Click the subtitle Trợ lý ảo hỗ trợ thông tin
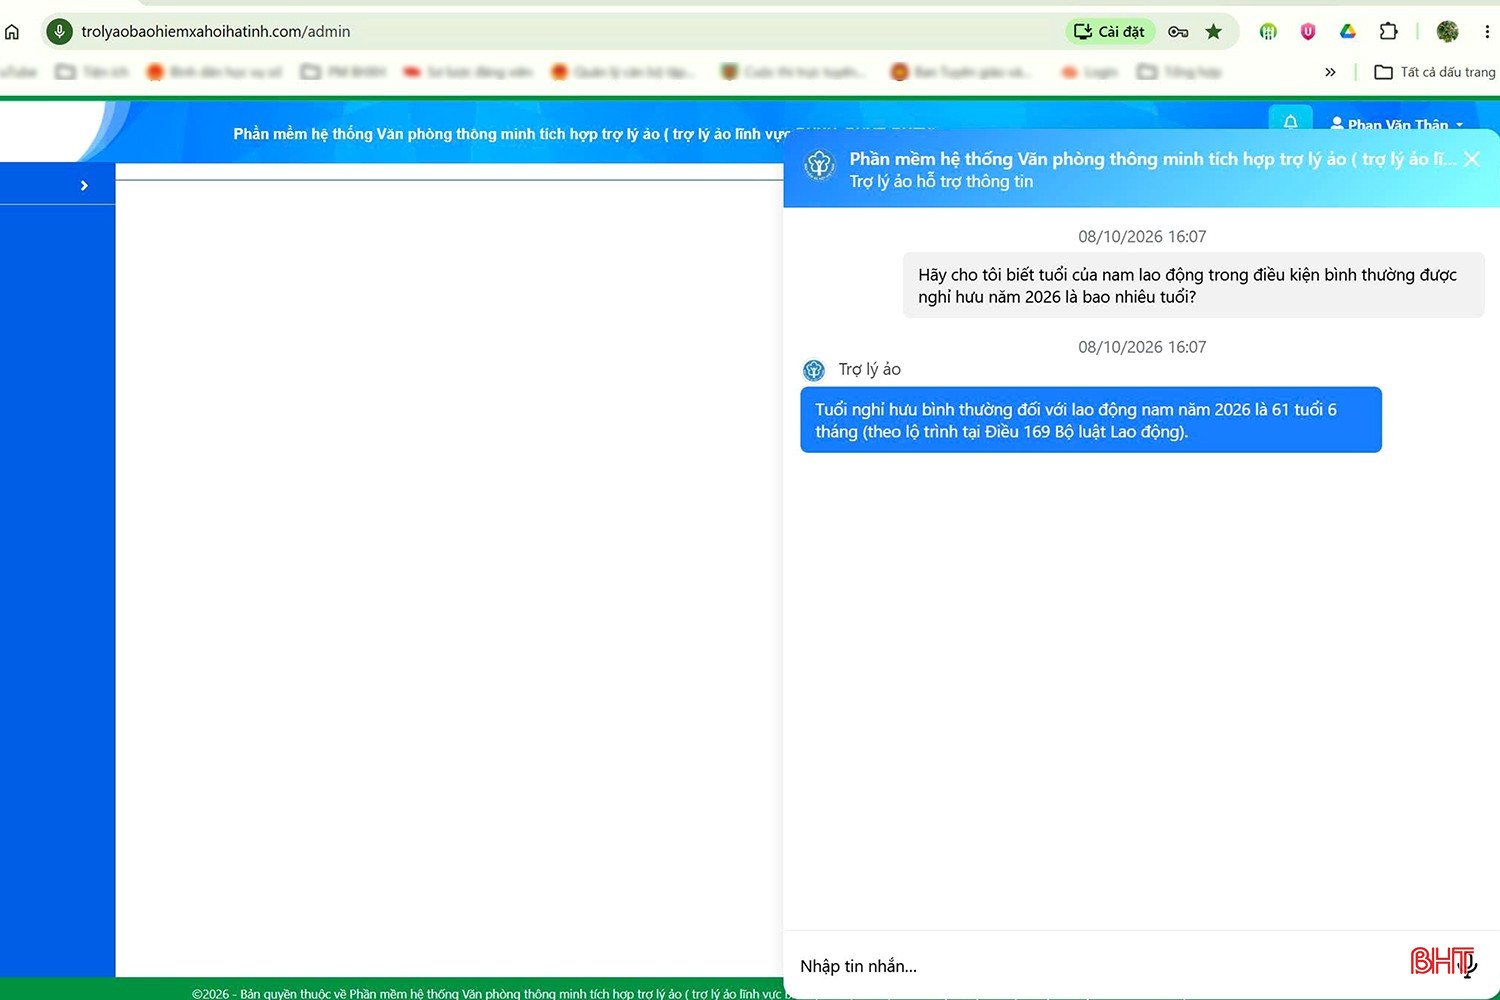This screenshot has height=1000, width=1500. coord(941,181)
